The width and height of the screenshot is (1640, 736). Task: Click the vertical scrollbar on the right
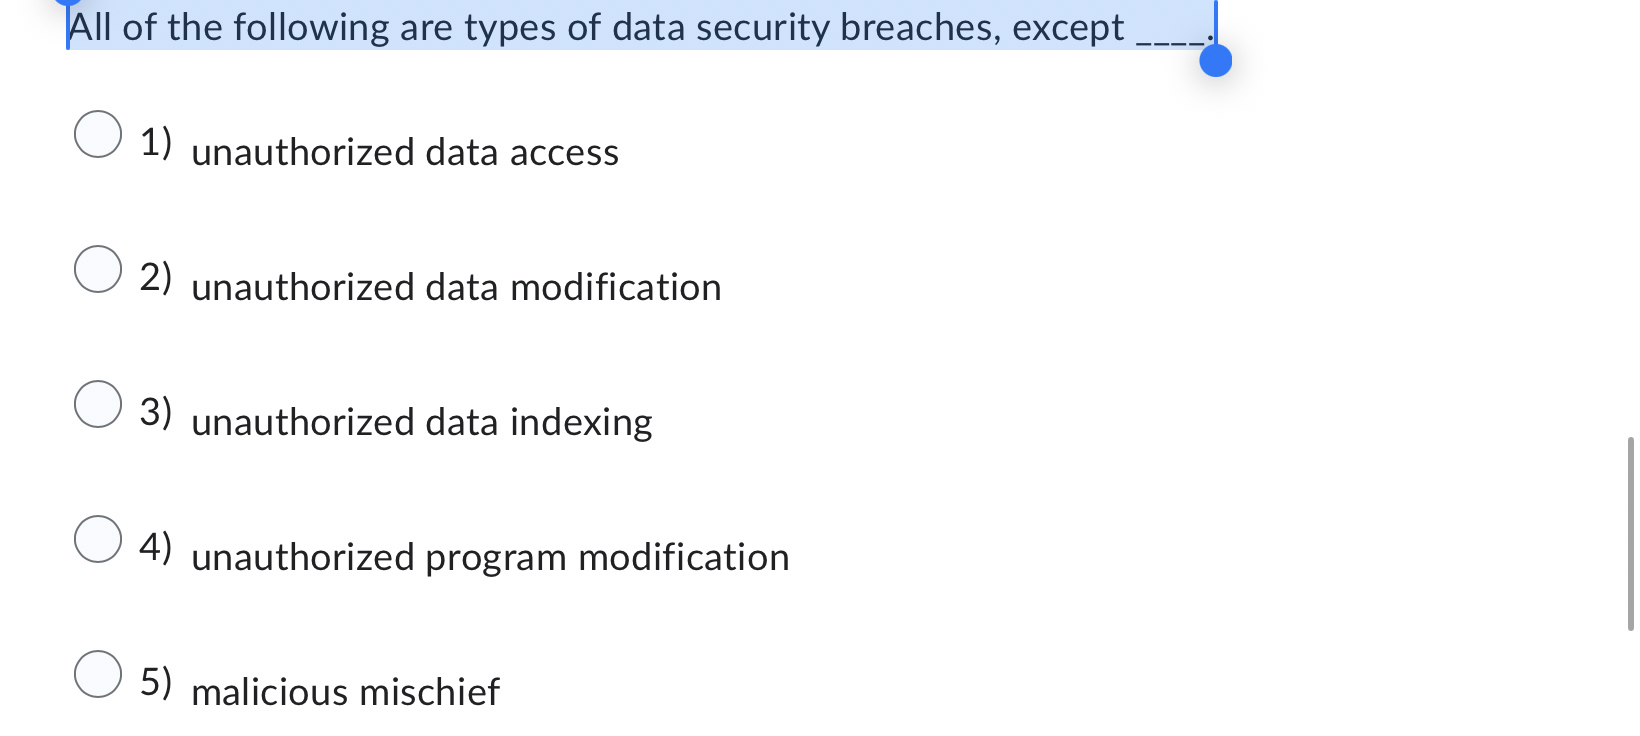tap(1630, 530)
